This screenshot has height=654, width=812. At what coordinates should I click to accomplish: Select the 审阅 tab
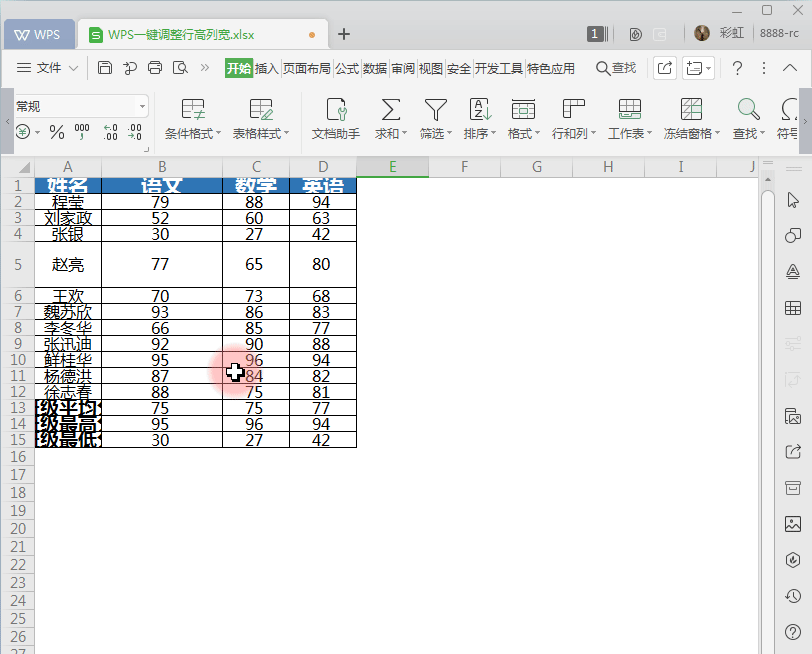click(x=403, y=68)
